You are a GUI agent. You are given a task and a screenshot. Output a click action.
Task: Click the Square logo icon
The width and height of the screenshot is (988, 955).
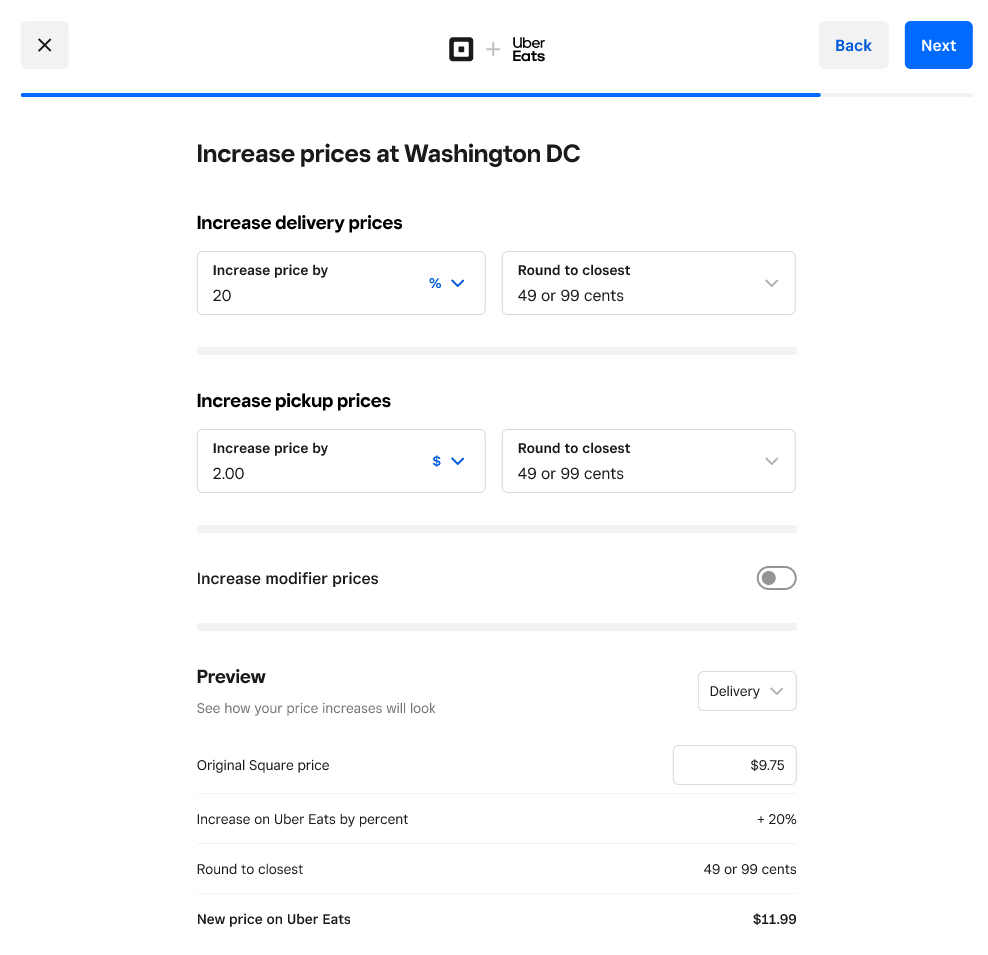tap(461, 49)
